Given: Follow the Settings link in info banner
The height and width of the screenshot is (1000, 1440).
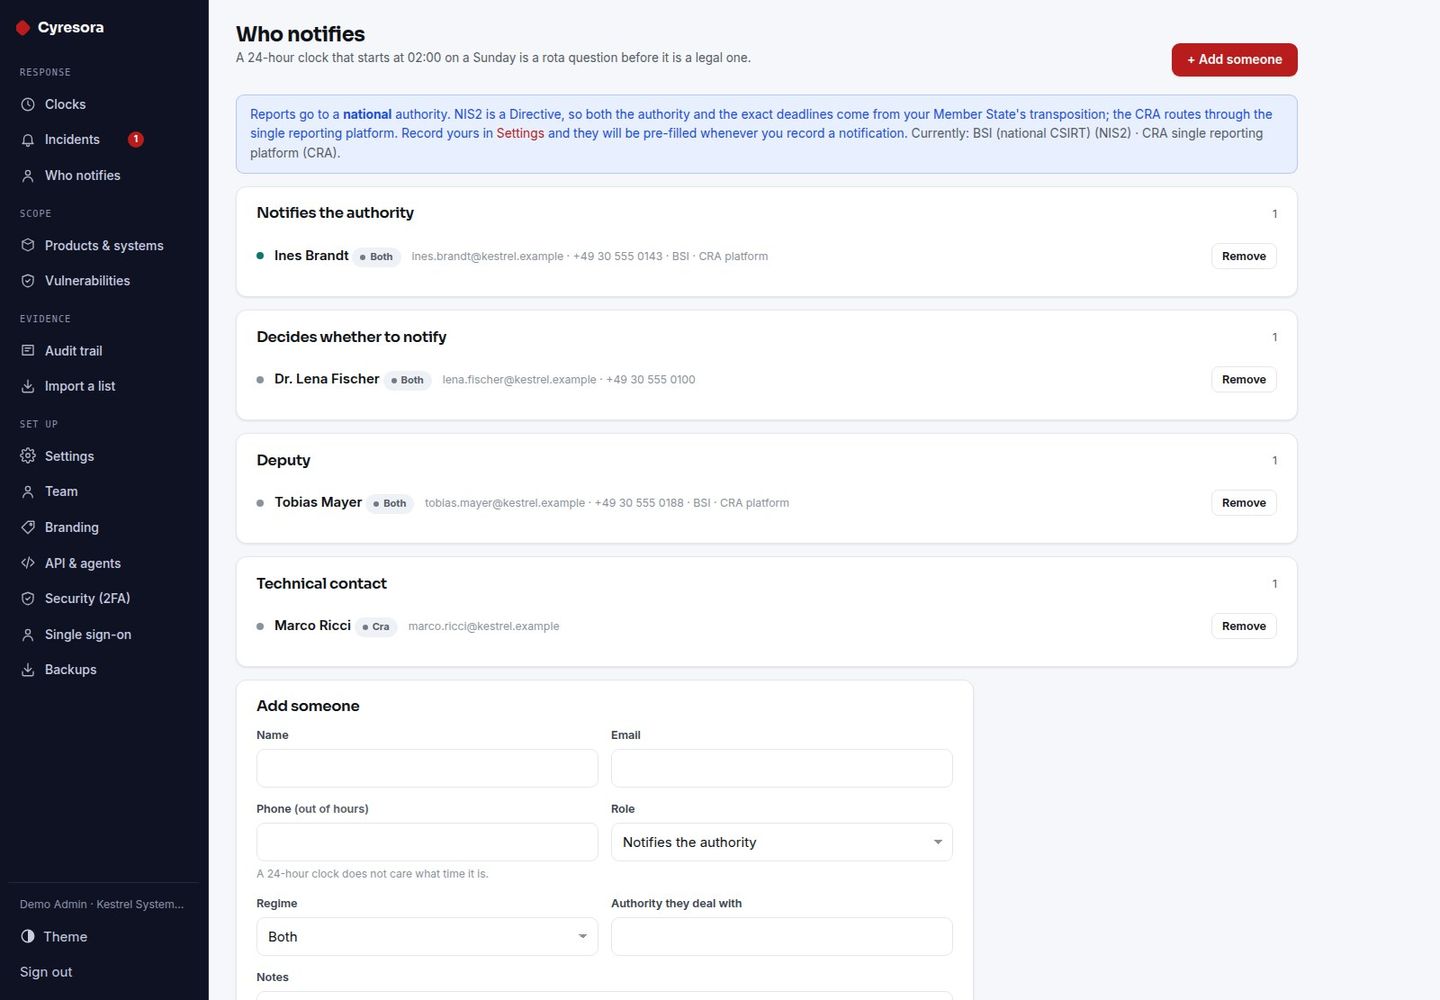Looking at the screenshot, I should 520,133.
